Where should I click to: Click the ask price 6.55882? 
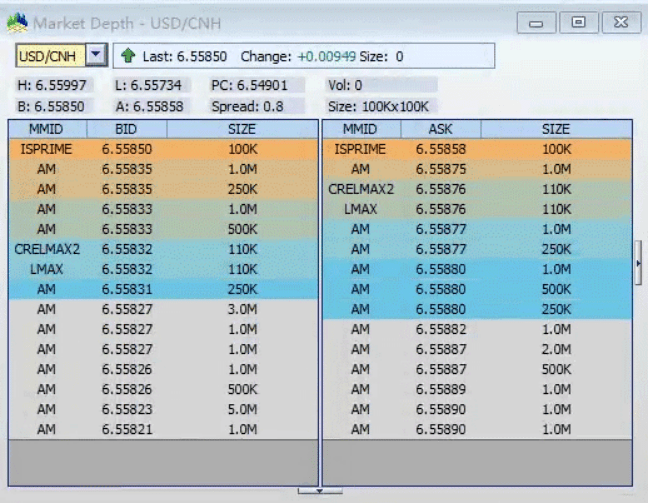tap(441, 329)
